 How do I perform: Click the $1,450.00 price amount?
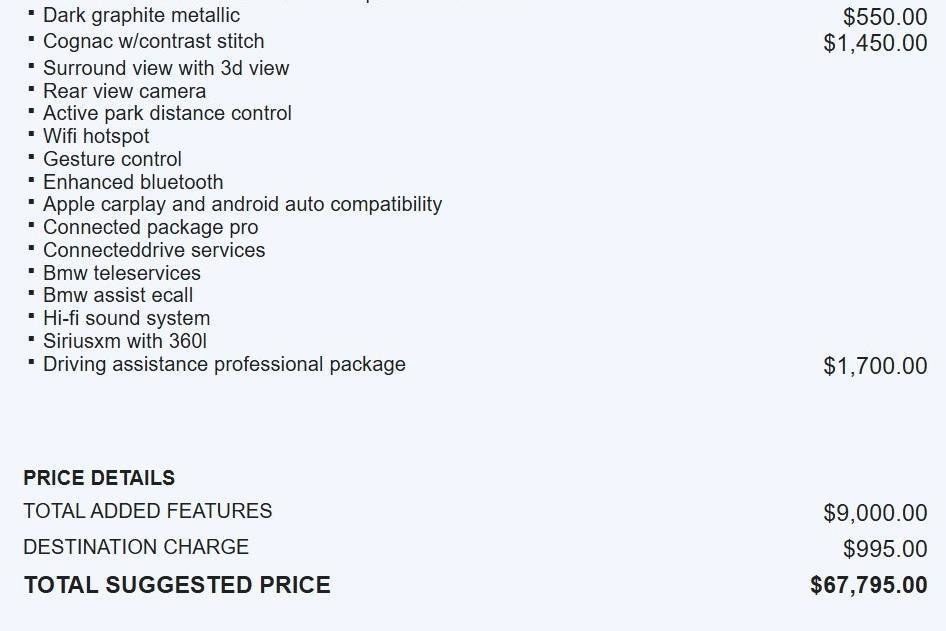pyautogui.click(x=875, y=43)
